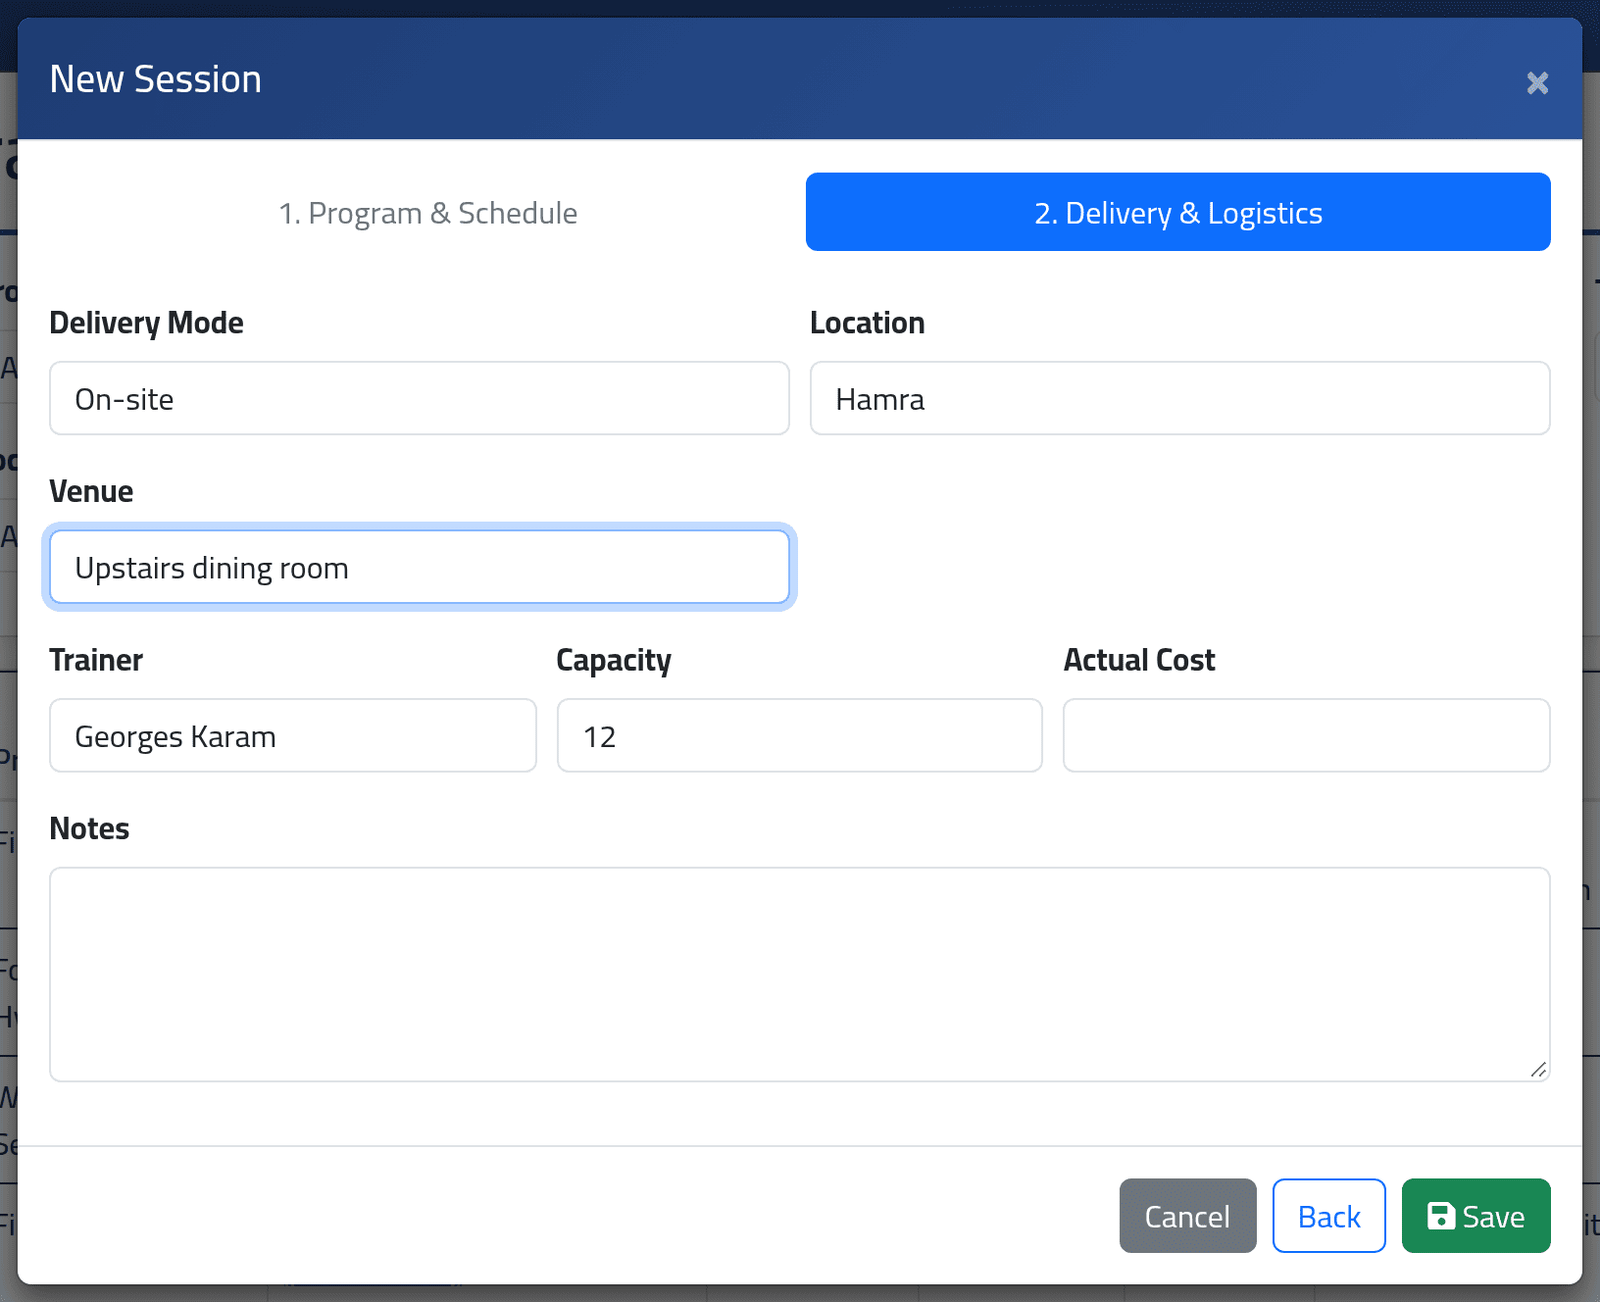Screen dimensions: 1600x1302
Task: Click the Venue label
Action: point(91,491)
